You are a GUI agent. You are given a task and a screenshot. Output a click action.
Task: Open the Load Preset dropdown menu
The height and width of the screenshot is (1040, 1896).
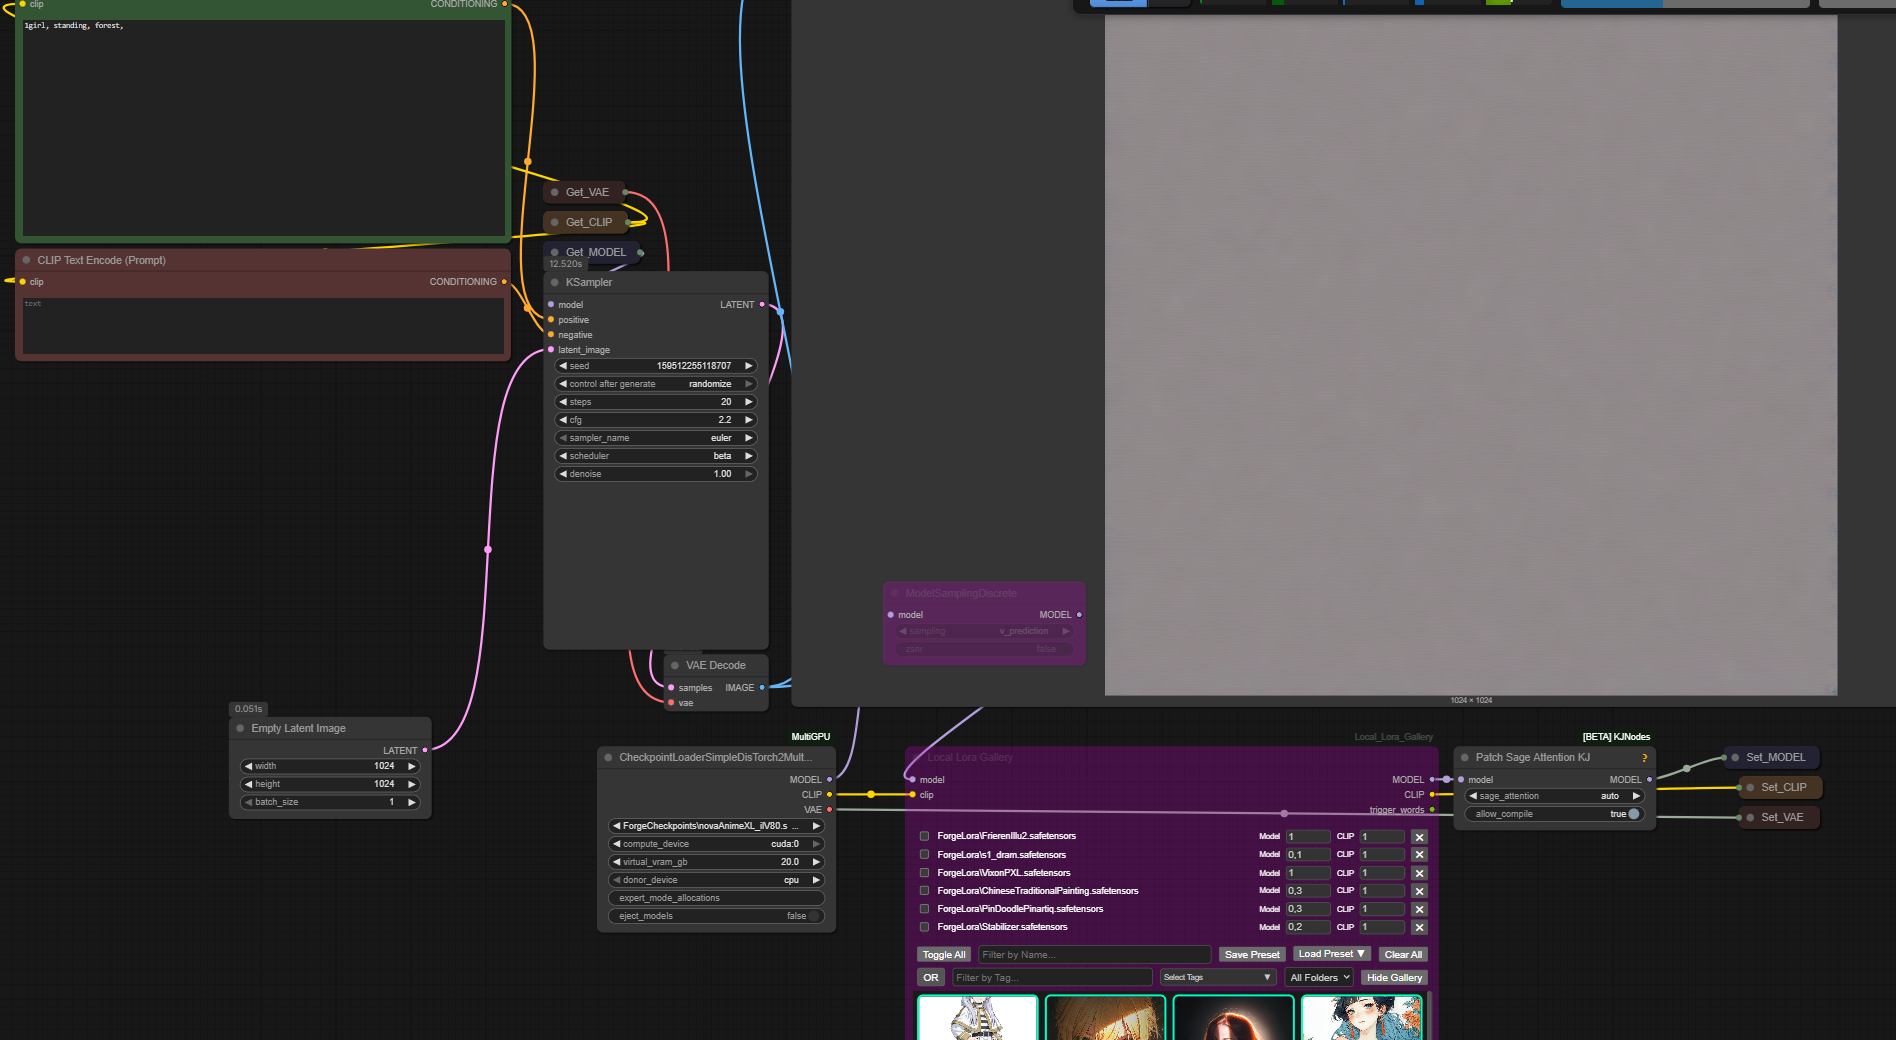pos(1331,954)
